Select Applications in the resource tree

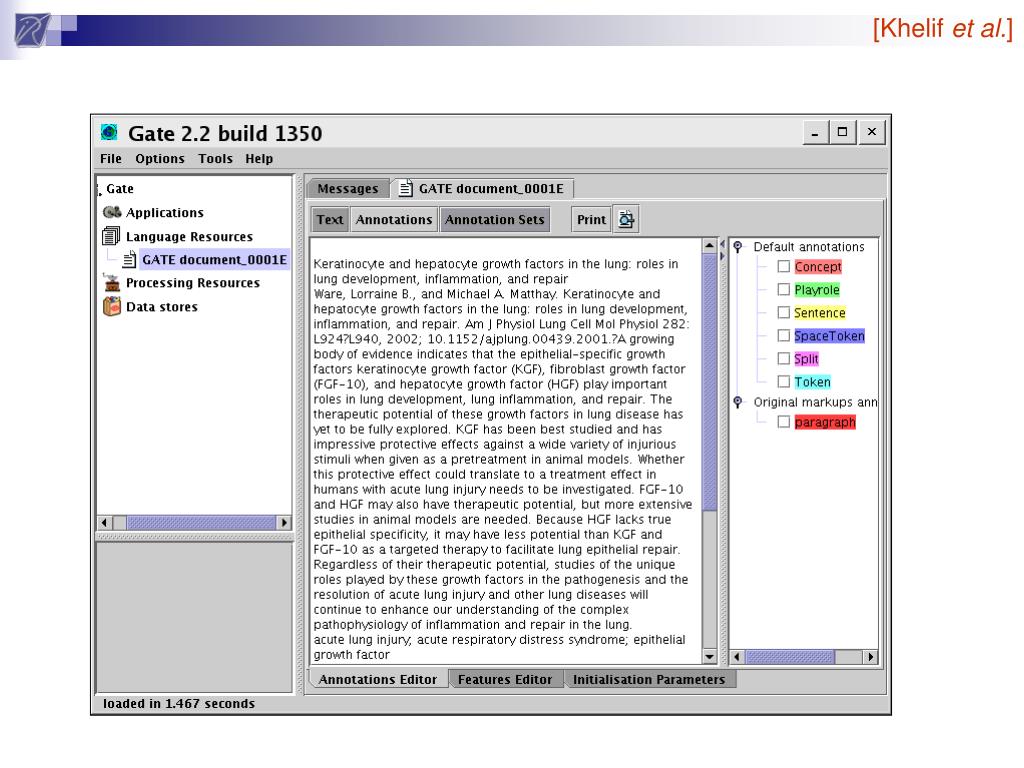(165, 212)
